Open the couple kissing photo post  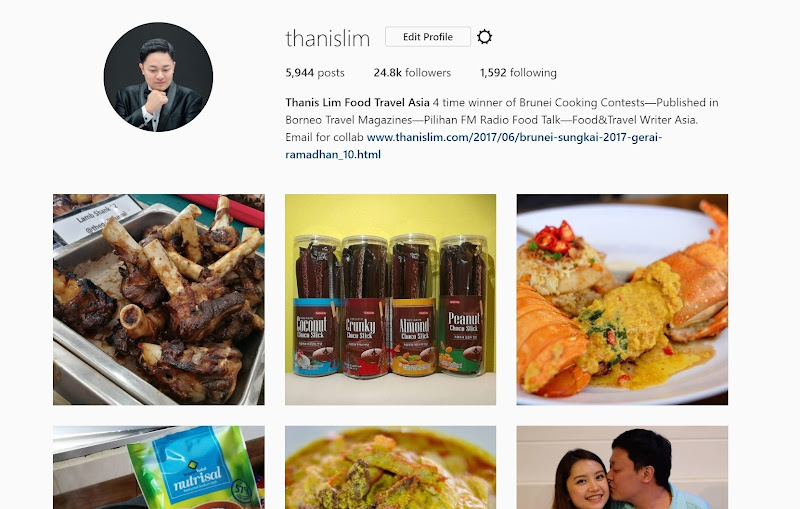tap(622, 467)
